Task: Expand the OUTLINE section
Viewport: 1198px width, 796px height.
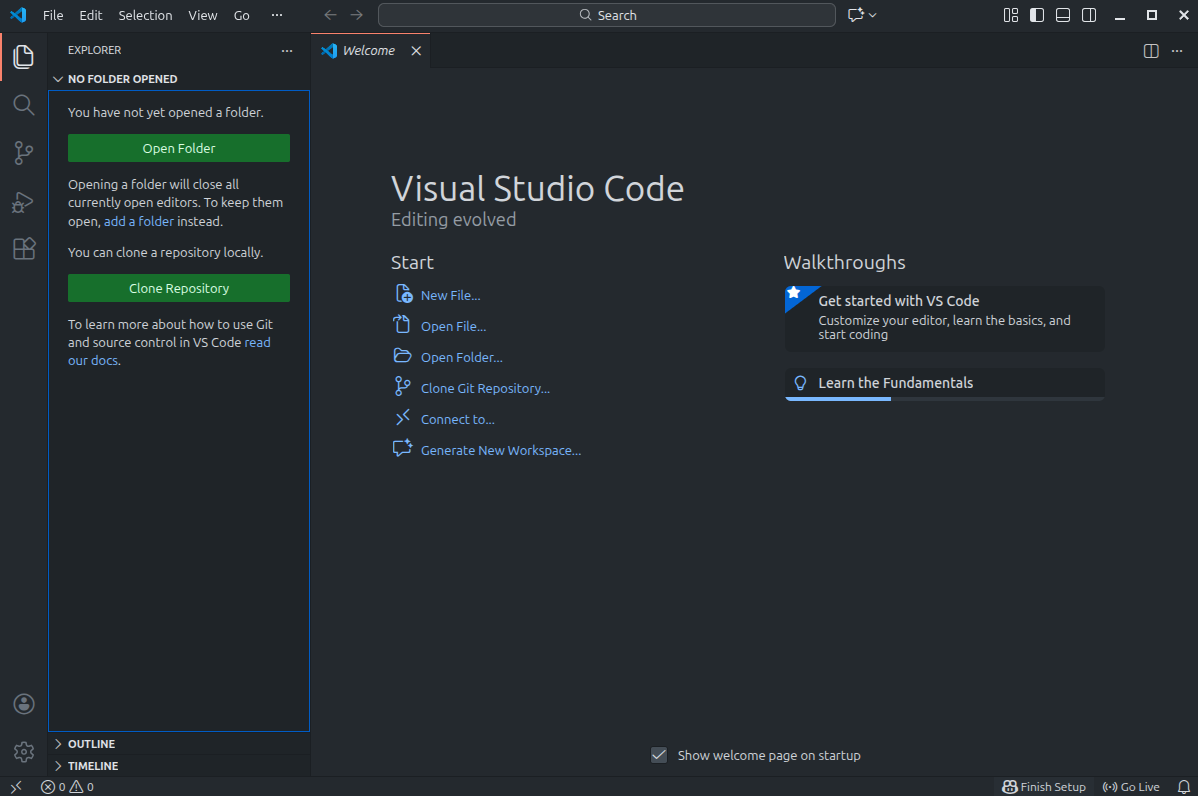Action: click(x=90, y=743)
